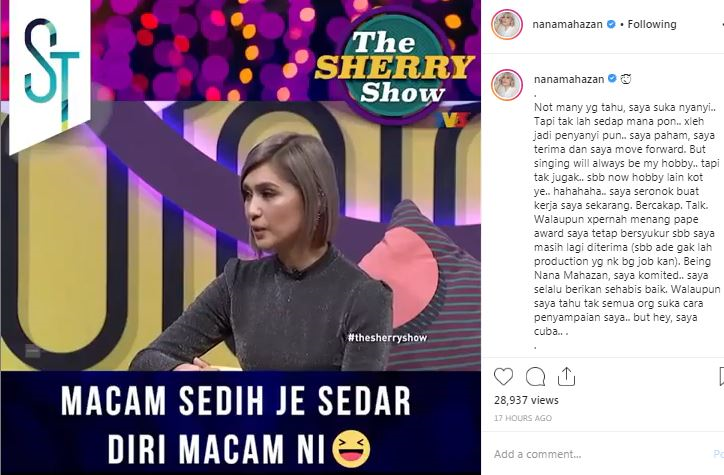
Task: Open comments via the speech bubble icon
Action: point(535,377)
